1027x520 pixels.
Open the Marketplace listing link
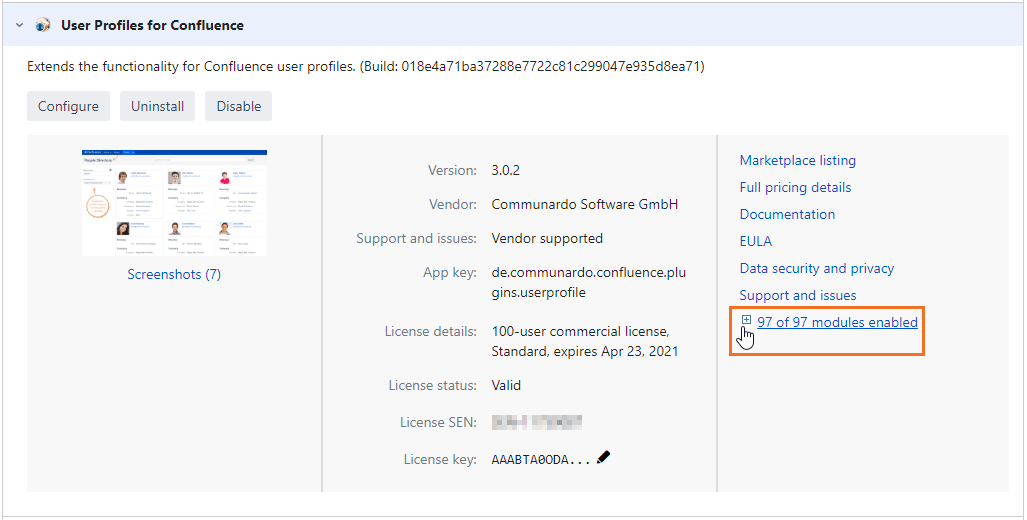(x=797, y=160)
